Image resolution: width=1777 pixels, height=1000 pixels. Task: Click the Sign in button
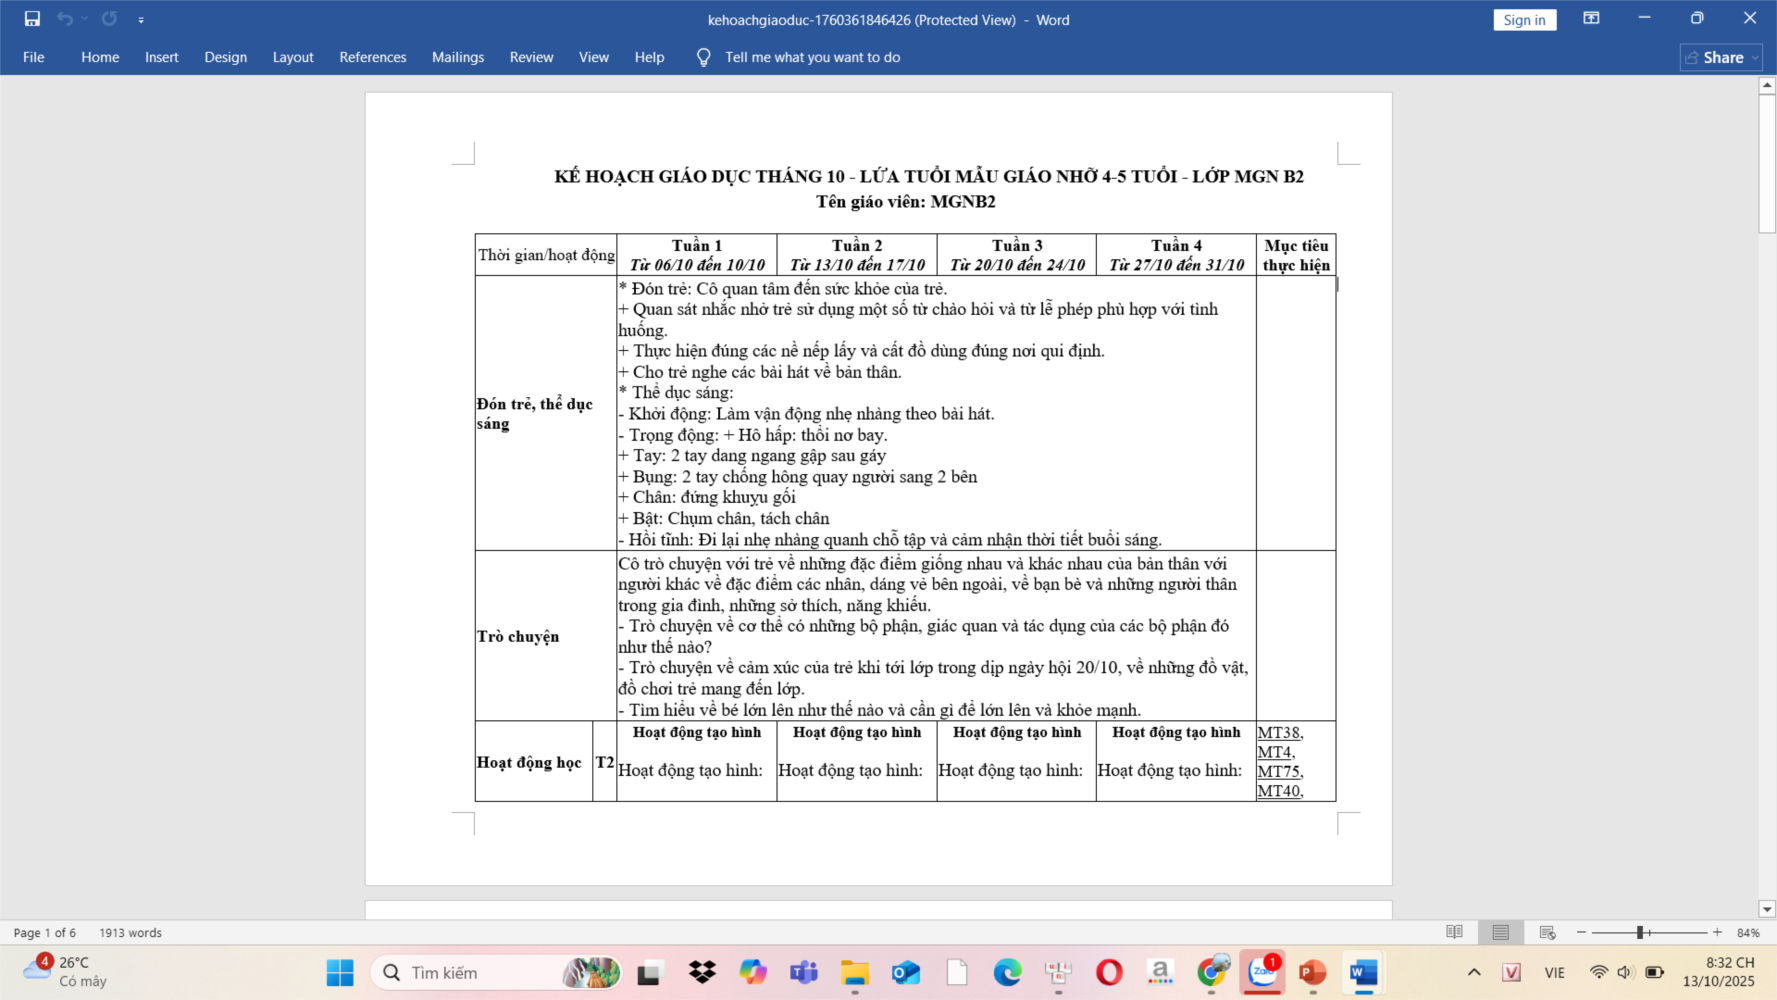pos(1524,20)
